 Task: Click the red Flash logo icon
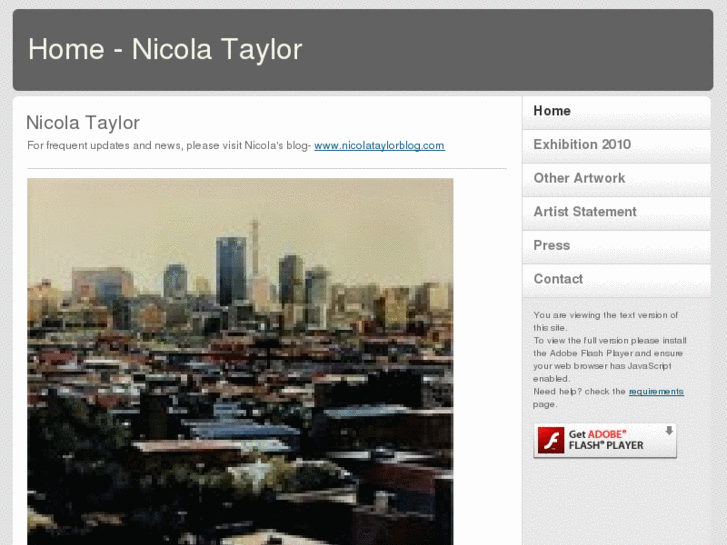click(551, 440)
